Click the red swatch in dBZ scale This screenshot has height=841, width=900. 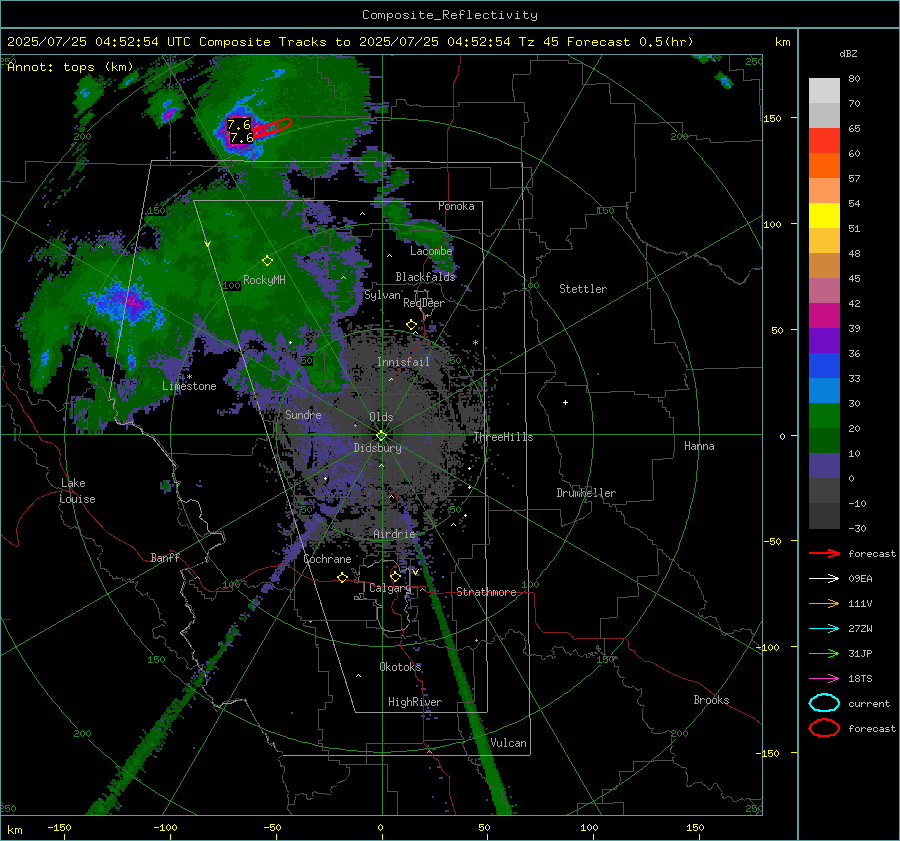[824, 141]
